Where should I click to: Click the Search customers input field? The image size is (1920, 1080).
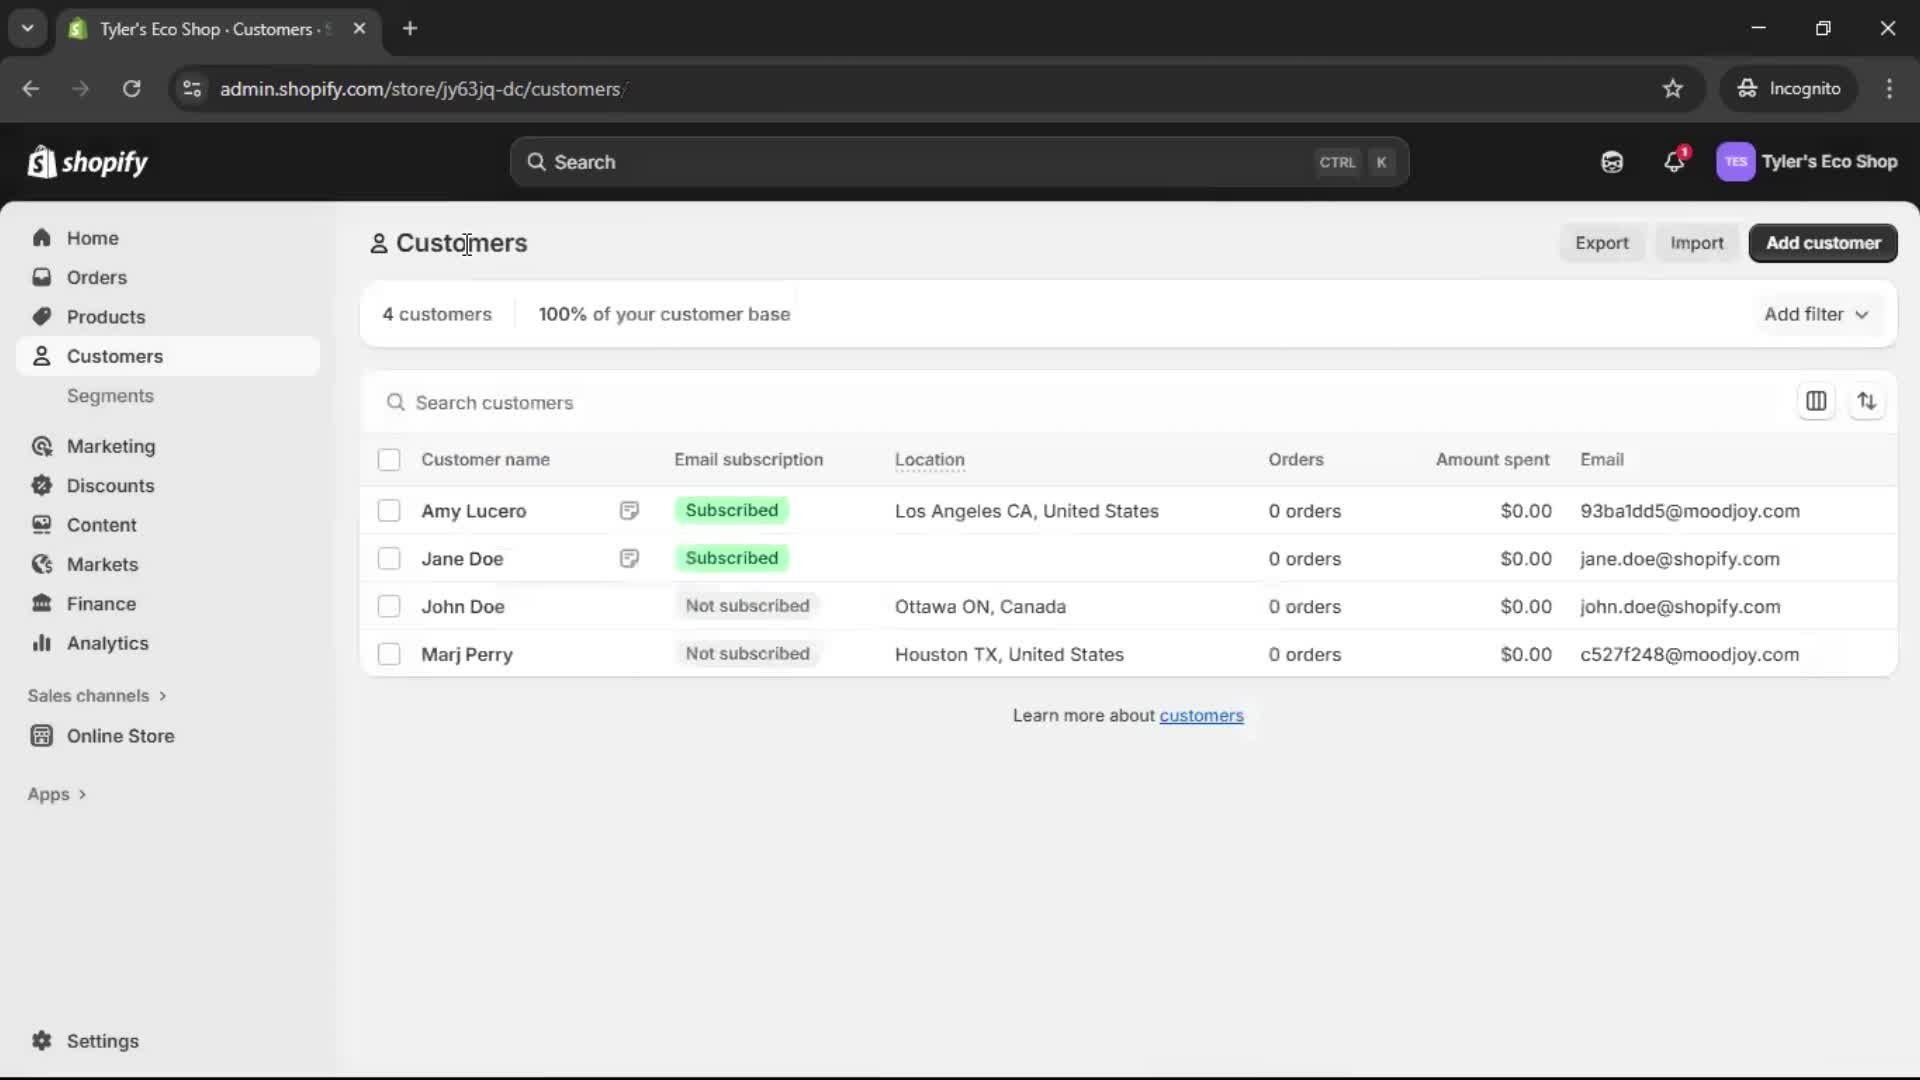(700, 402)
